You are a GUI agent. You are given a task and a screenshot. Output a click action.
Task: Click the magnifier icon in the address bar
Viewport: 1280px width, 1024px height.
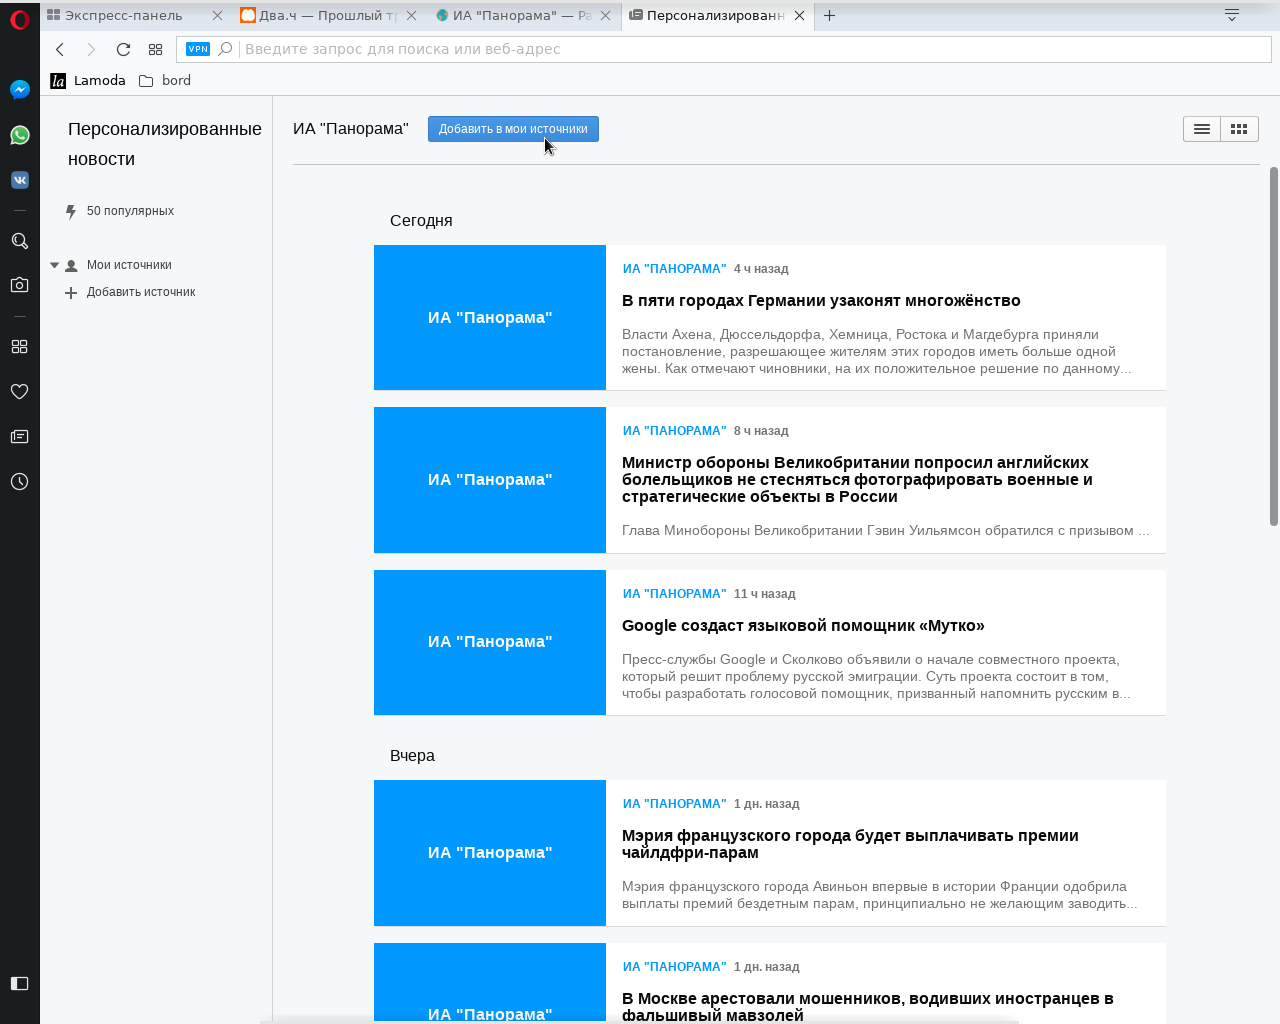(x=225, y=49)
